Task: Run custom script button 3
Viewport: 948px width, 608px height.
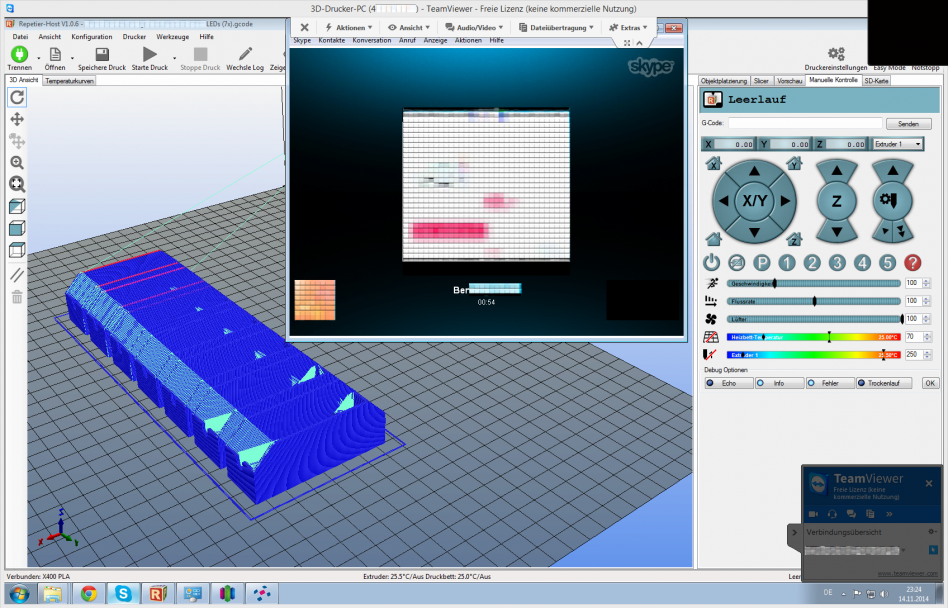Action: click(x=837, y=263)
